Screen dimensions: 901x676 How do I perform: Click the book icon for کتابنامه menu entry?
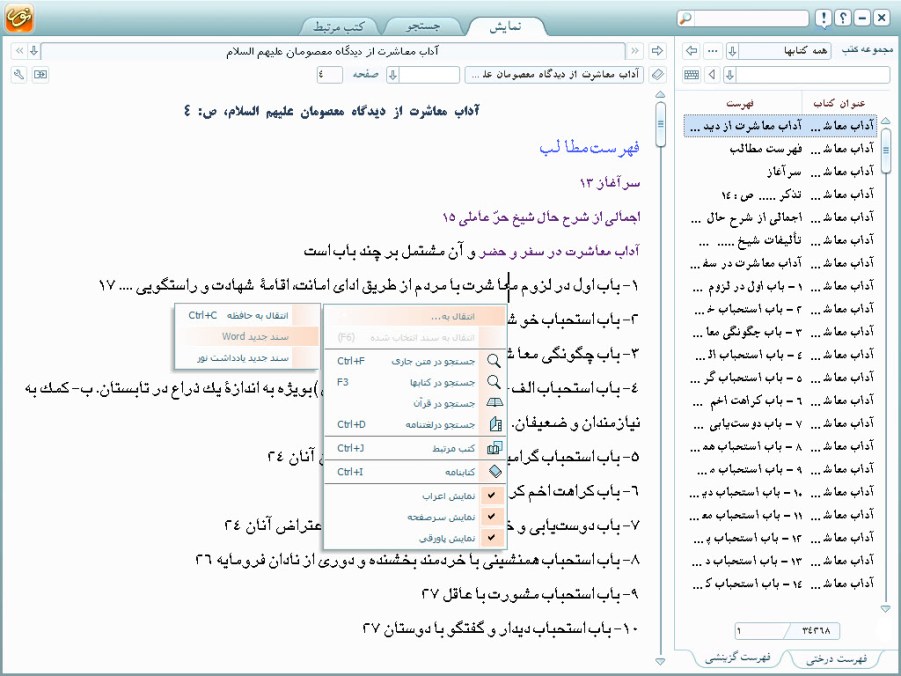pyautogui.click(x=494, y=472)
